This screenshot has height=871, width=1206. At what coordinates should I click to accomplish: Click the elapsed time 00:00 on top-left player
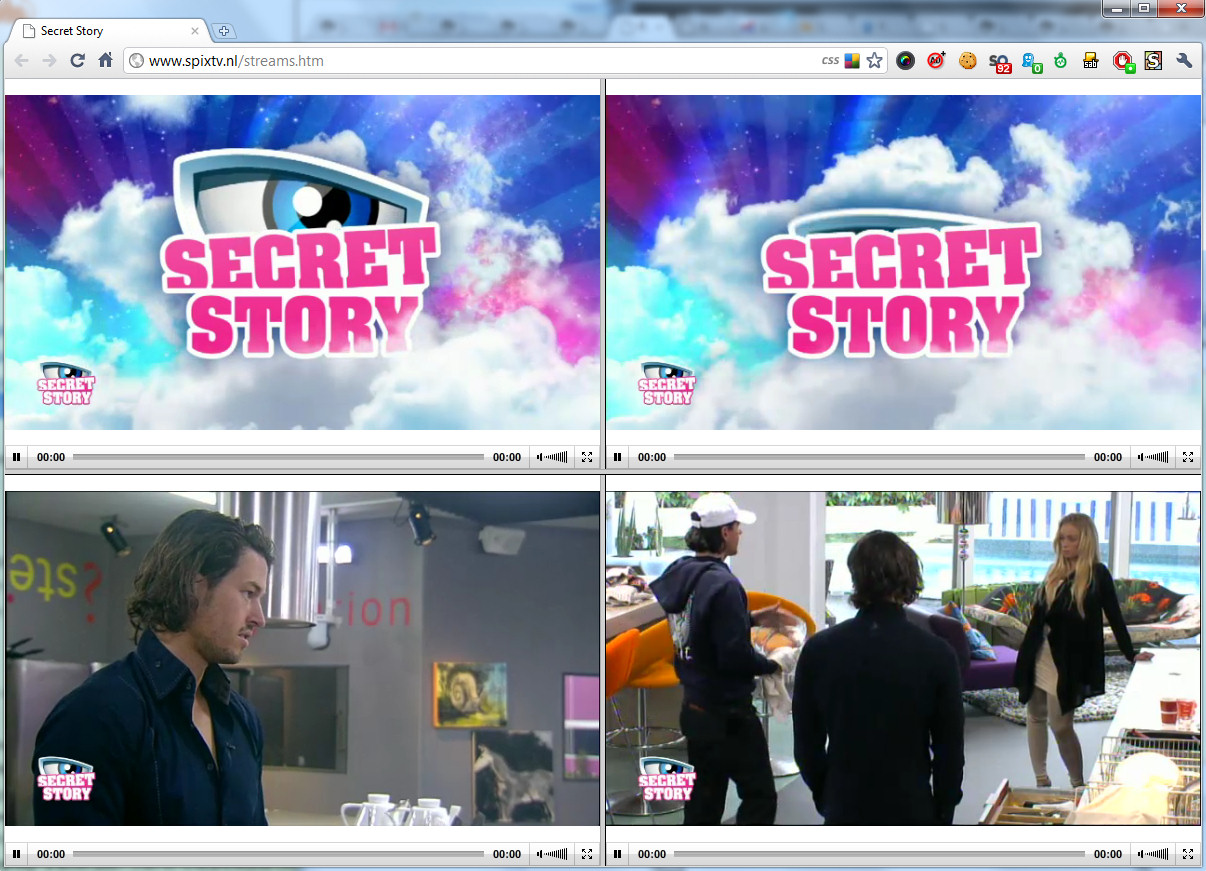click(51, 457)
